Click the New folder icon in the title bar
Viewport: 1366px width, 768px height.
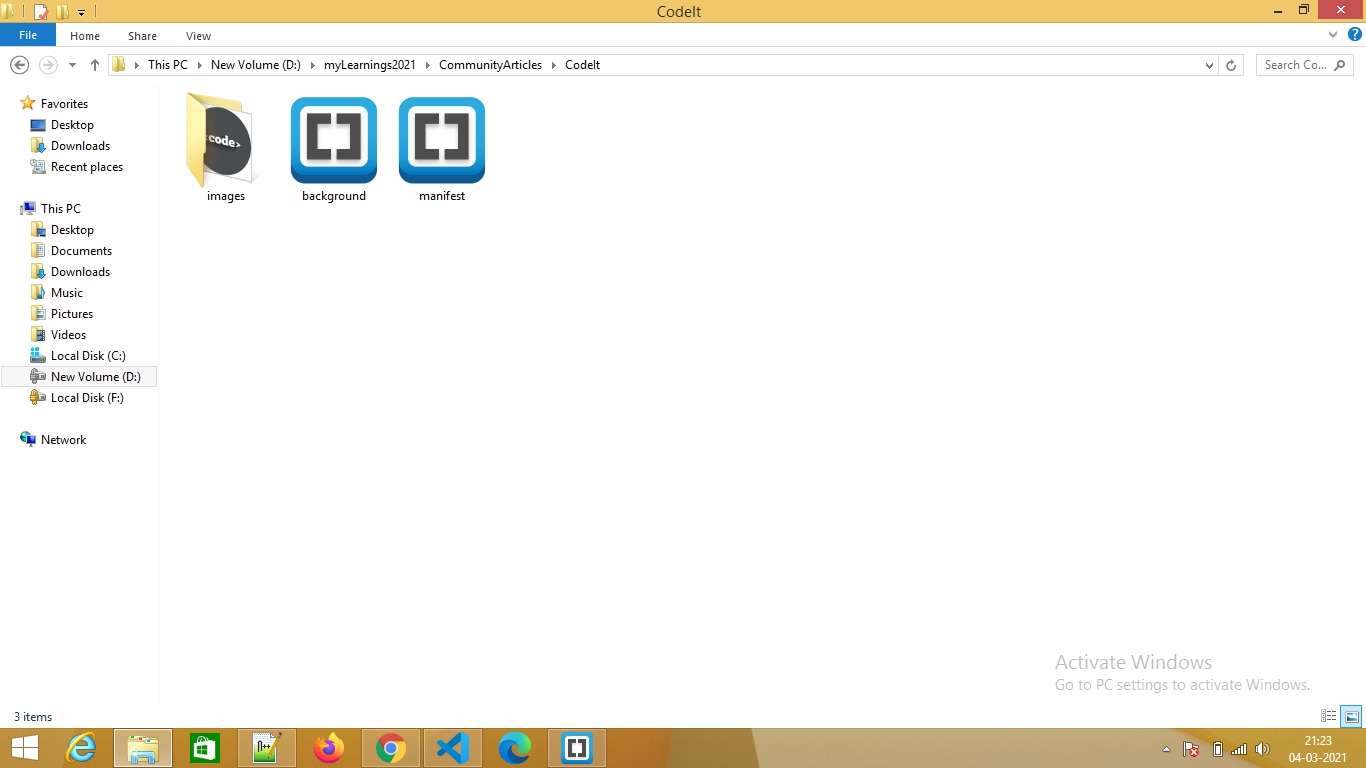tap(62, 12)
